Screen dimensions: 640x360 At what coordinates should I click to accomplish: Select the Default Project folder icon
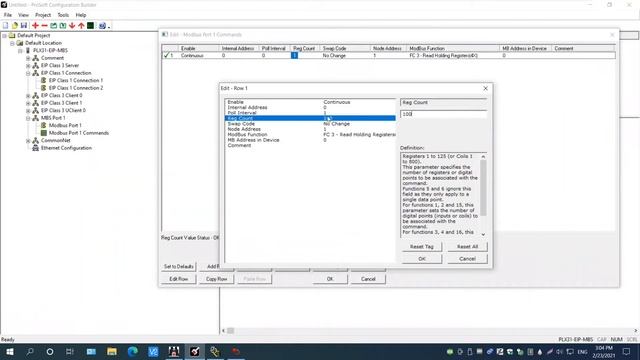12,36
